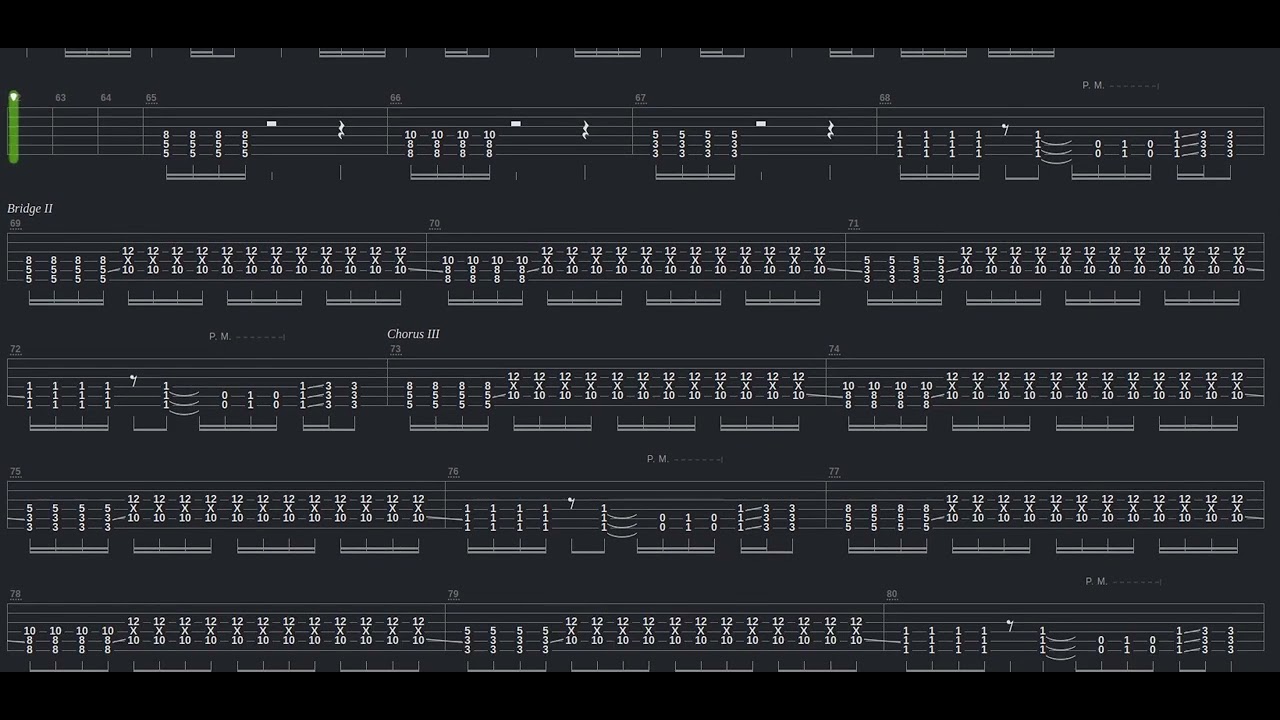
Task: Click the P. M. marking above measure 68
Action: point(1093,86)
